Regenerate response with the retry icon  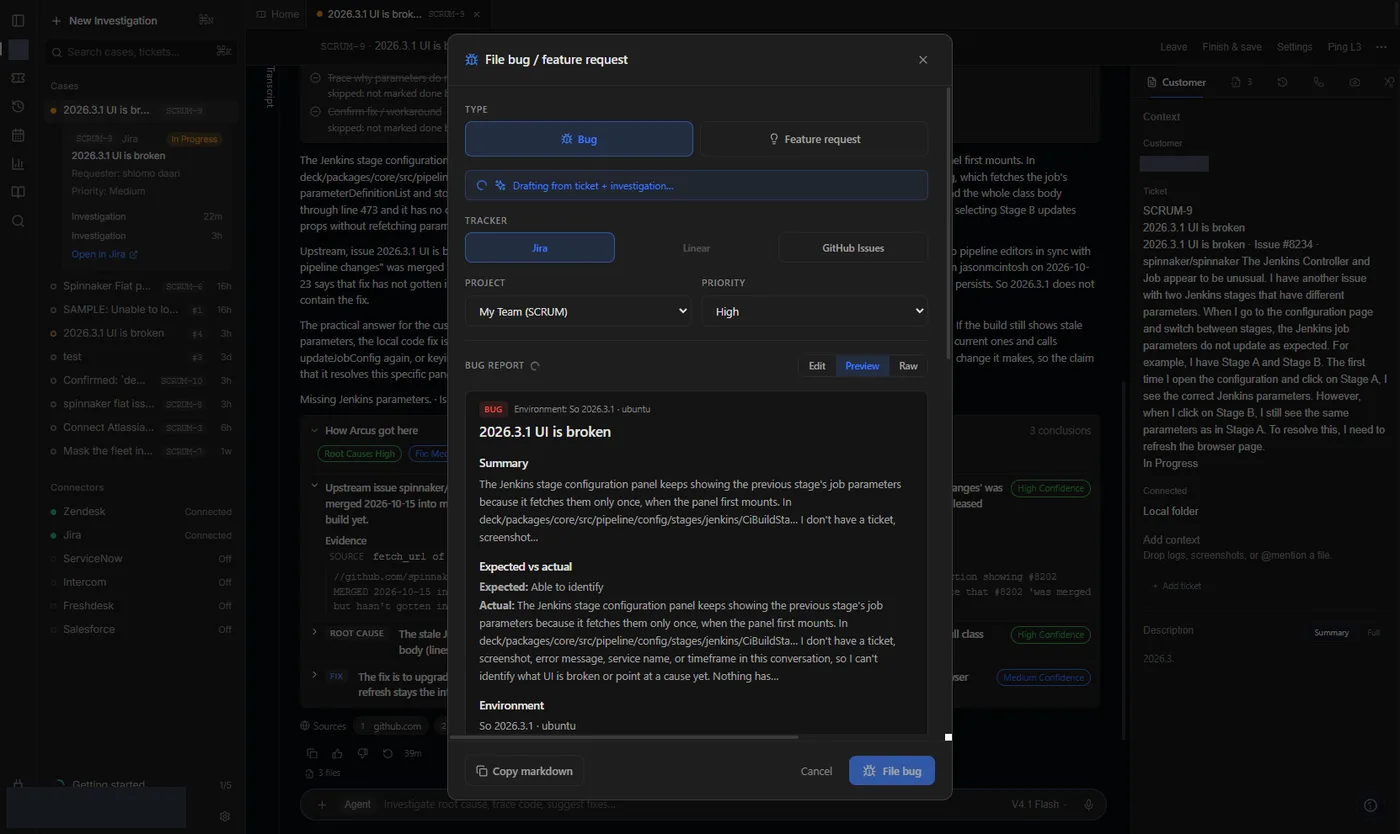387,753
